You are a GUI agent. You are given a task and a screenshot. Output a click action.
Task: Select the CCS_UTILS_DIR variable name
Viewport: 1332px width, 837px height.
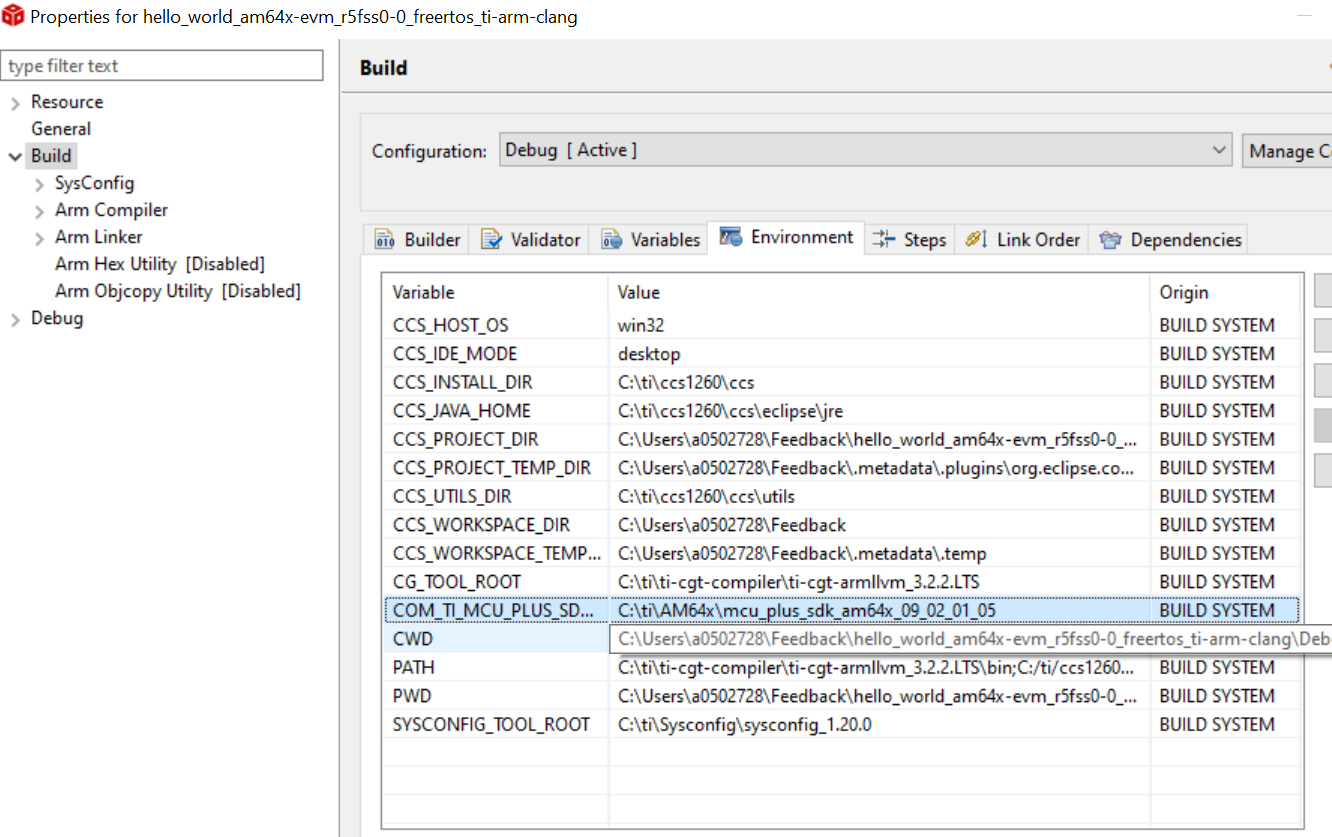coord(452,496)
